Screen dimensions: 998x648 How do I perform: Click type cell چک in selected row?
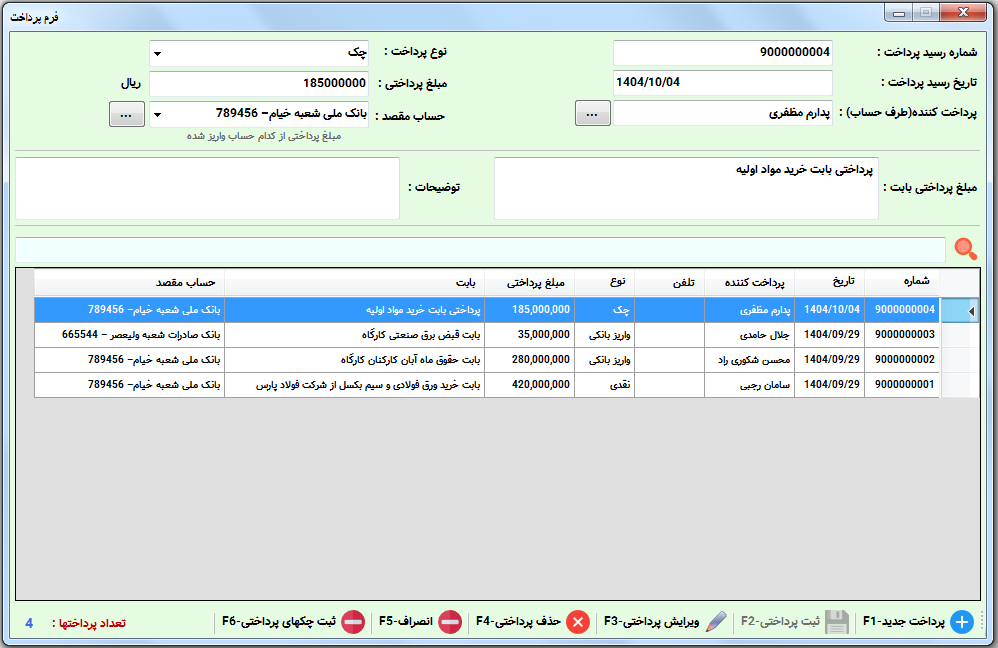click(605, 310)
